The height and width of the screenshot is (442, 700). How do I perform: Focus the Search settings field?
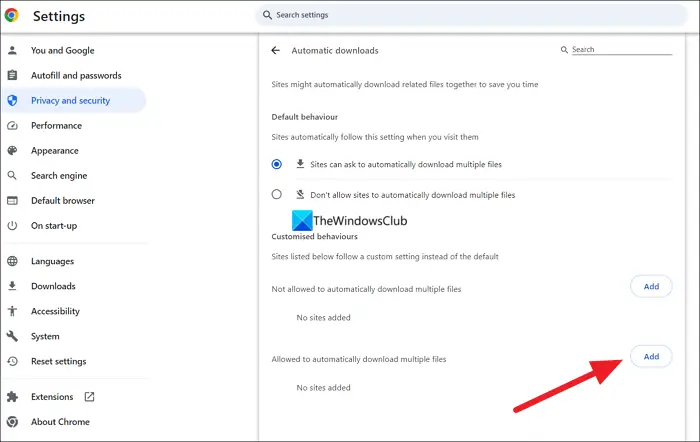[x=471, y=15]
